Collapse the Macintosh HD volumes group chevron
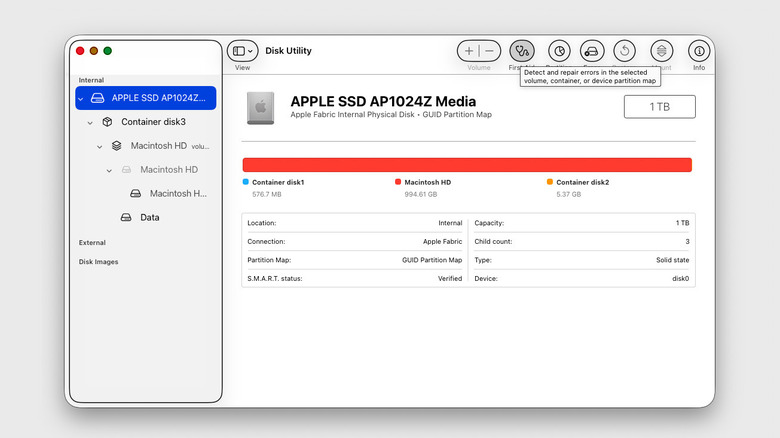 tap(99, 146)
